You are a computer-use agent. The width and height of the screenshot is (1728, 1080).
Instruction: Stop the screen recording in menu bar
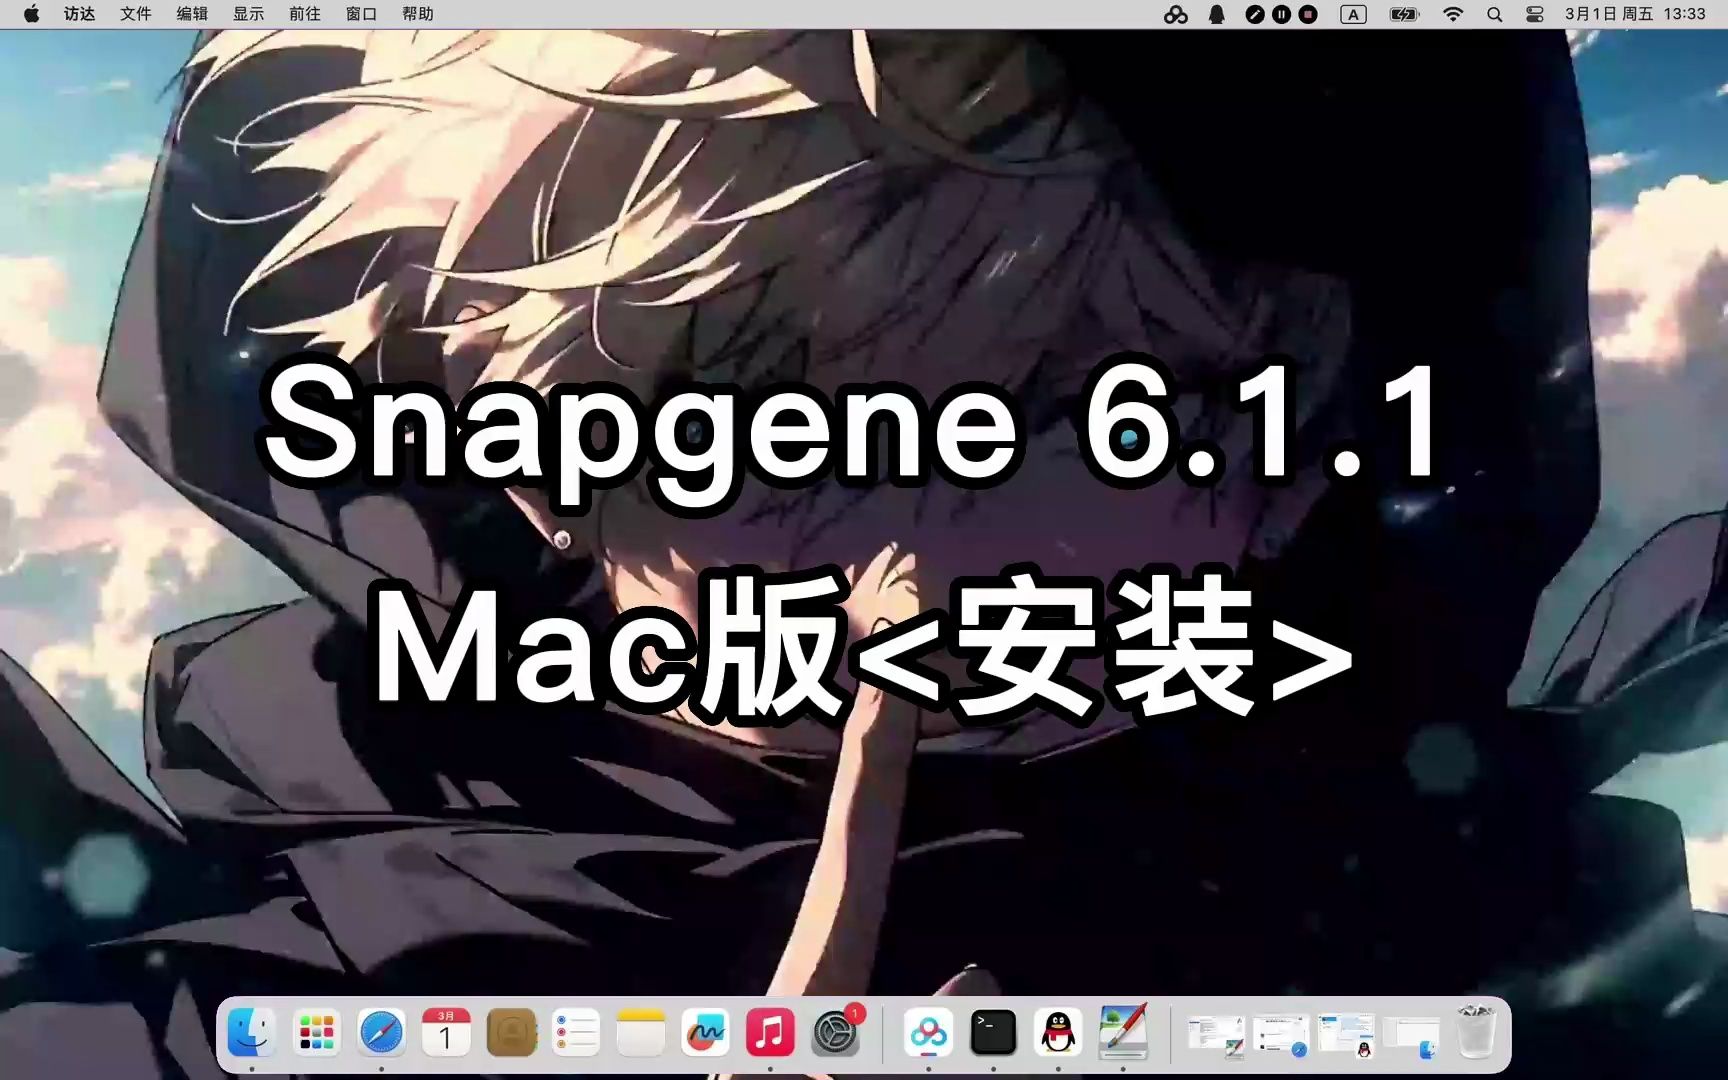tap(1308, 14)
